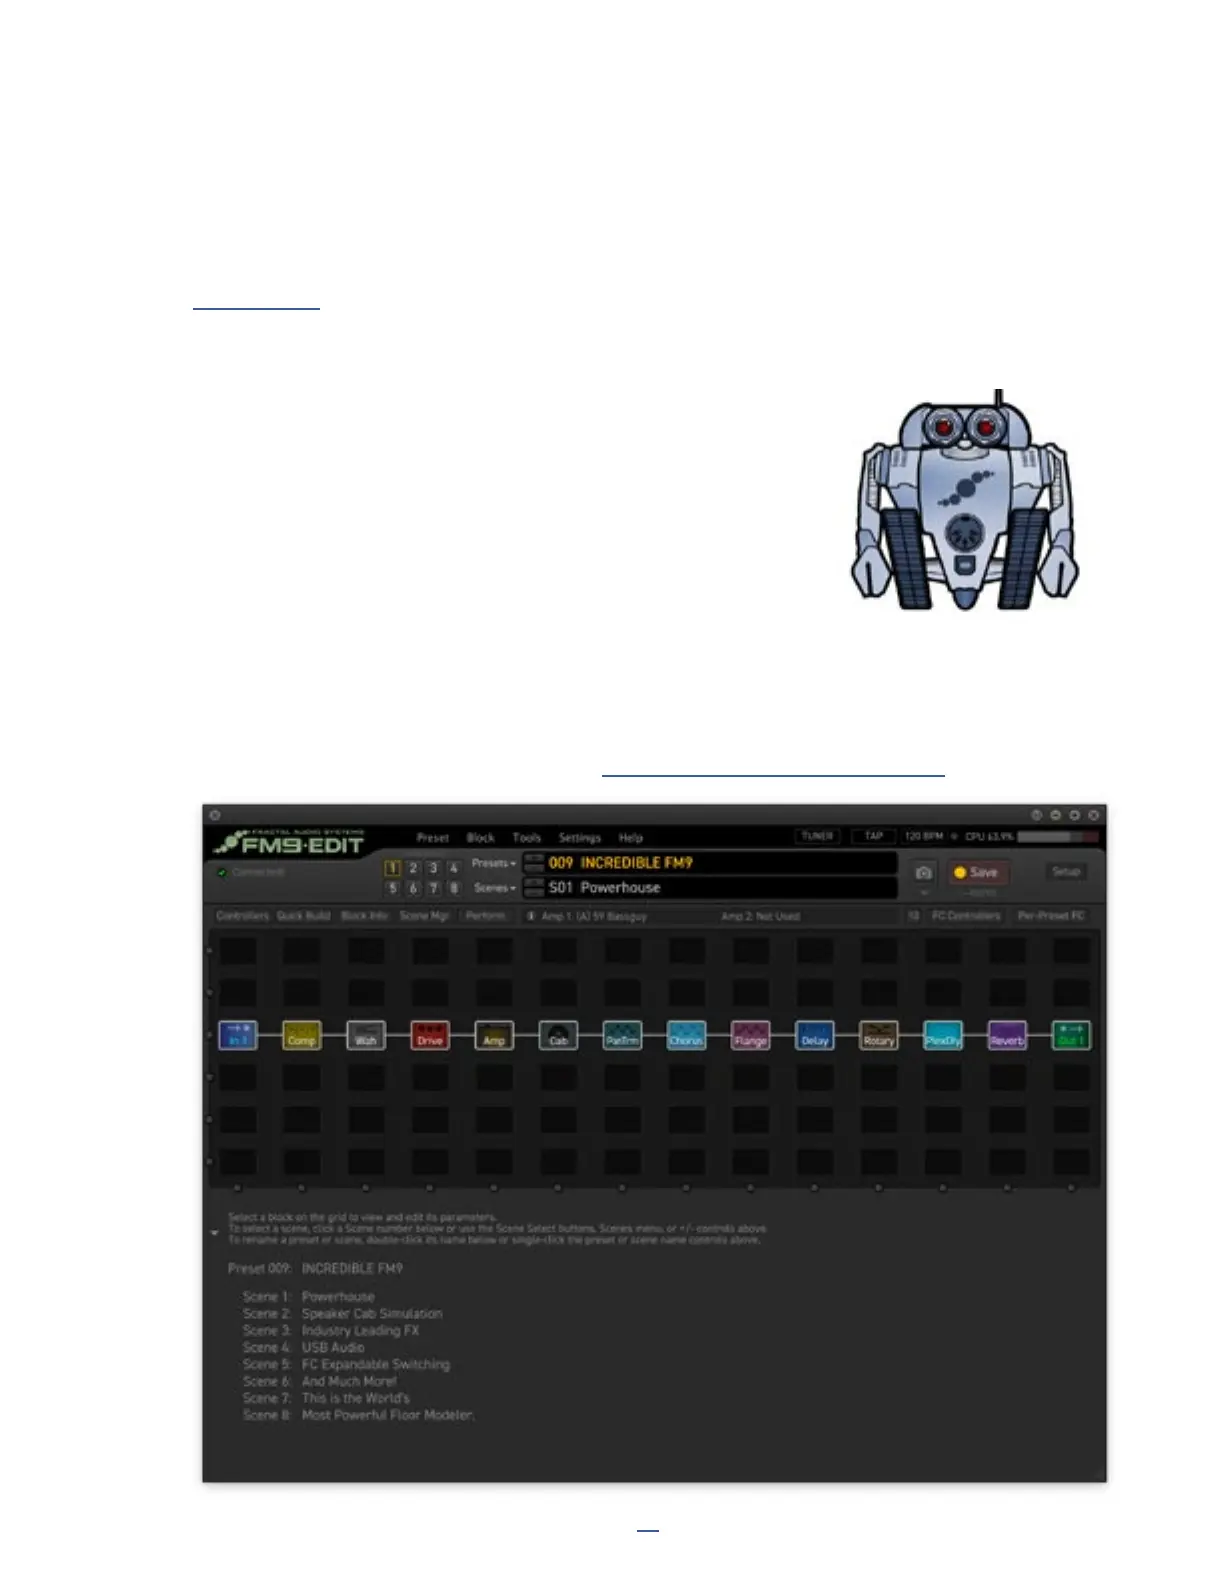
Task: Click Scene 4: USB Audio
Action: [303, 1348]
